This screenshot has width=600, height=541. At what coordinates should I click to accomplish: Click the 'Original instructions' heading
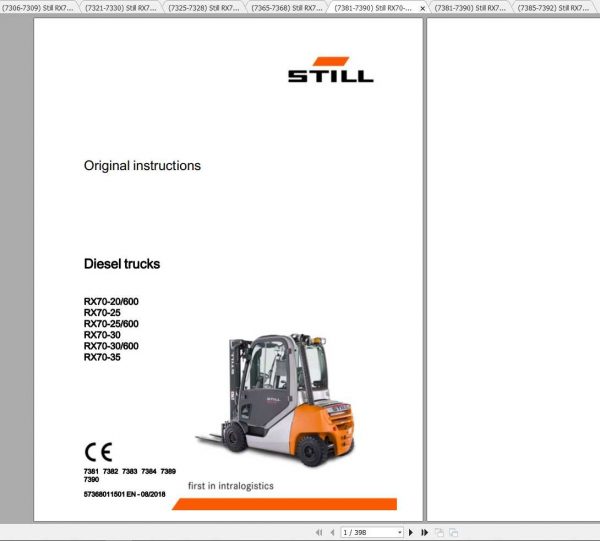[x=142, y=166]
